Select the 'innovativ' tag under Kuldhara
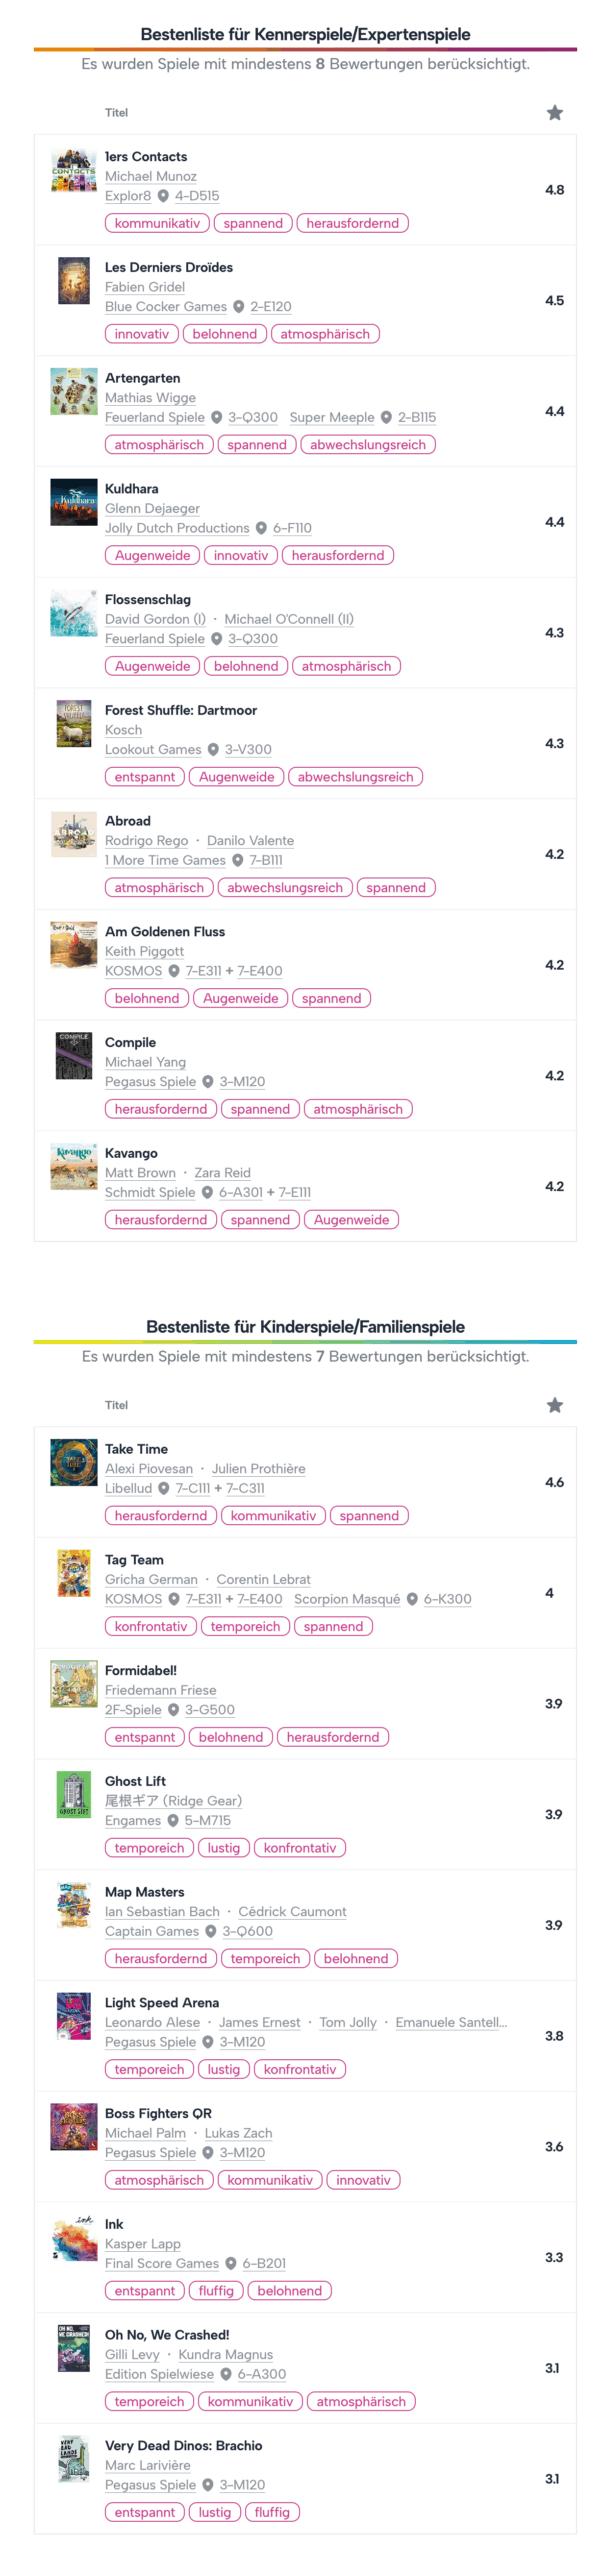 coord(241,555)
